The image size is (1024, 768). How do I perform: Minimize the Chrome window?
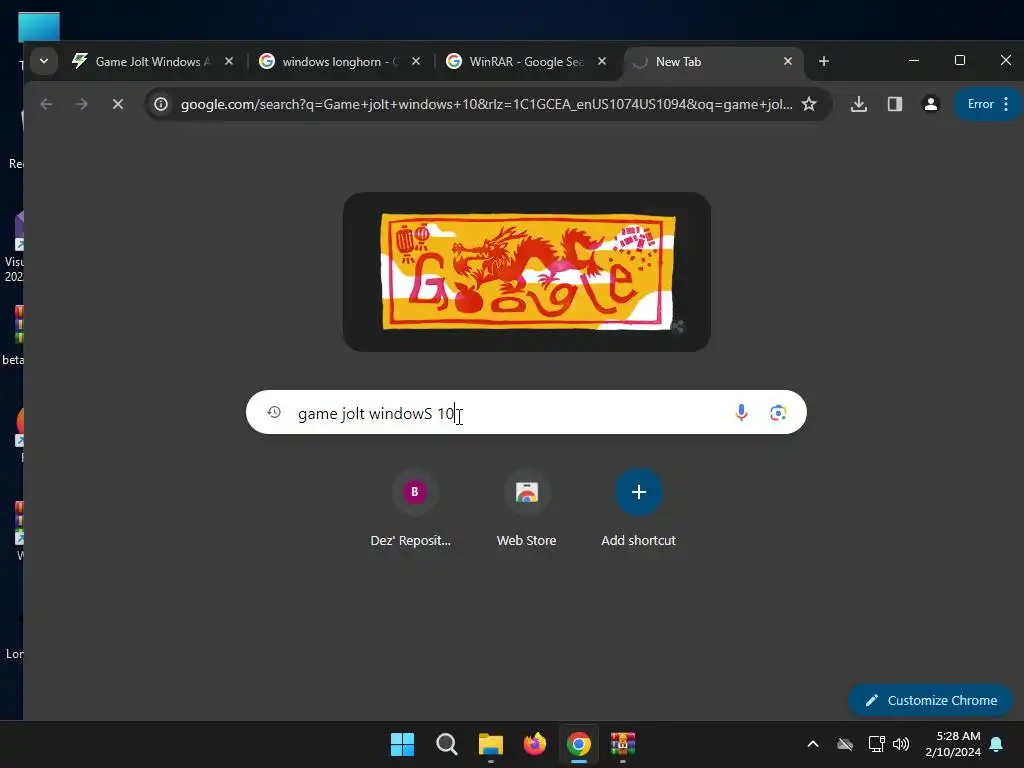click(914, 61)
